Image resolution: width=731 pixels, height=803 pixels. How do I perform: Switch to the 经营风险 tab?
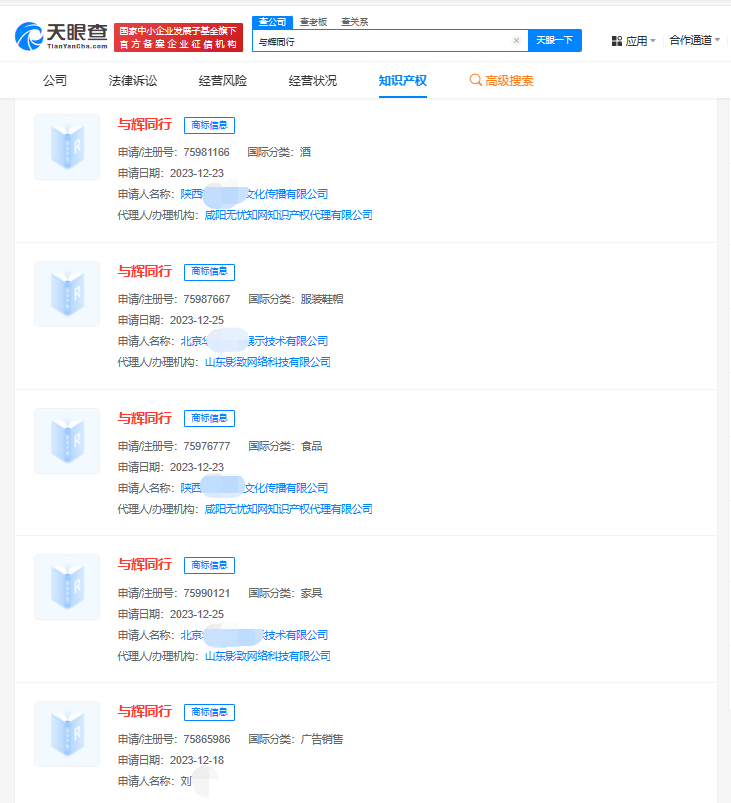(x=223, y=80)
